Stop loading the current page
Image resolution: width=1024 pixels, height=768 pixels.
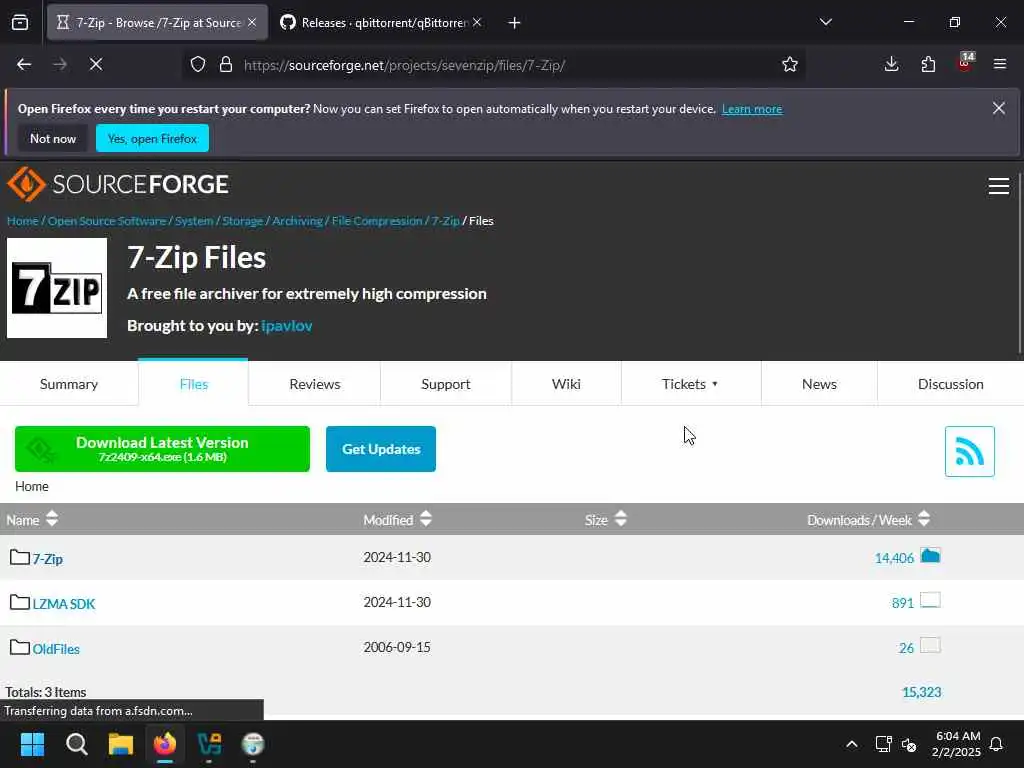[96, 64]
